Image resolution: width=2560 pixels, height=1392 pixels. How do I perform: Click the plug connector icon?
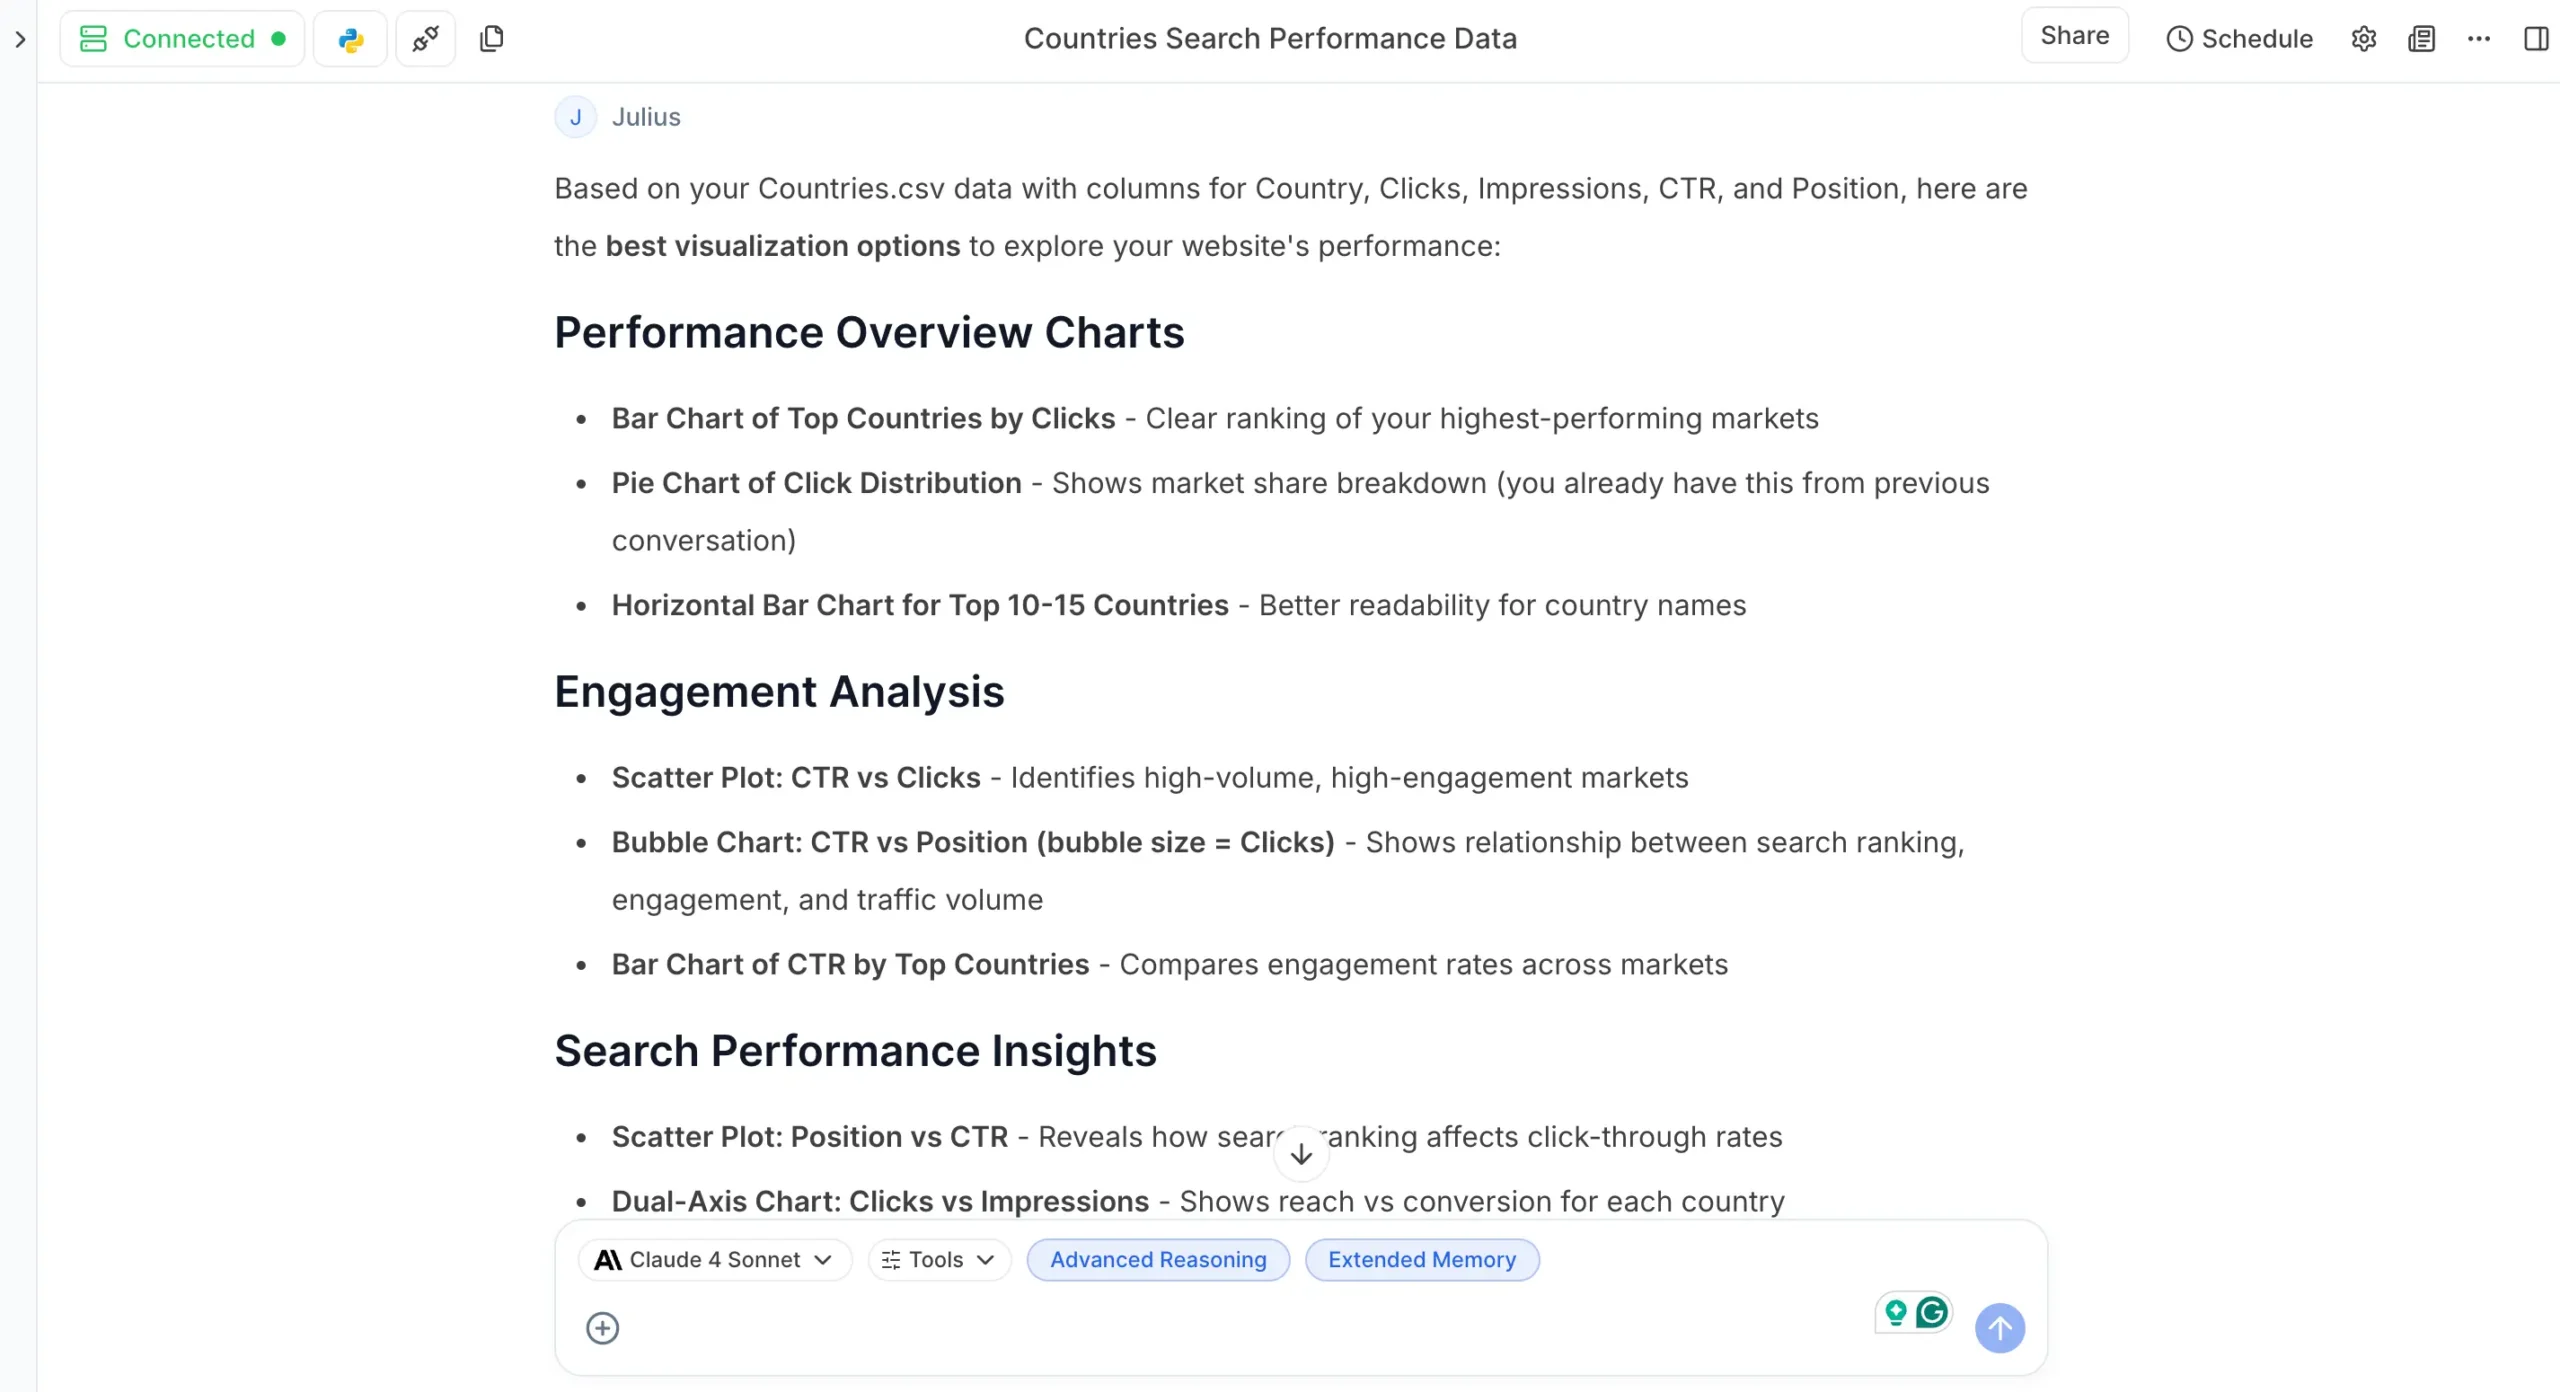(x=426, y=39)
